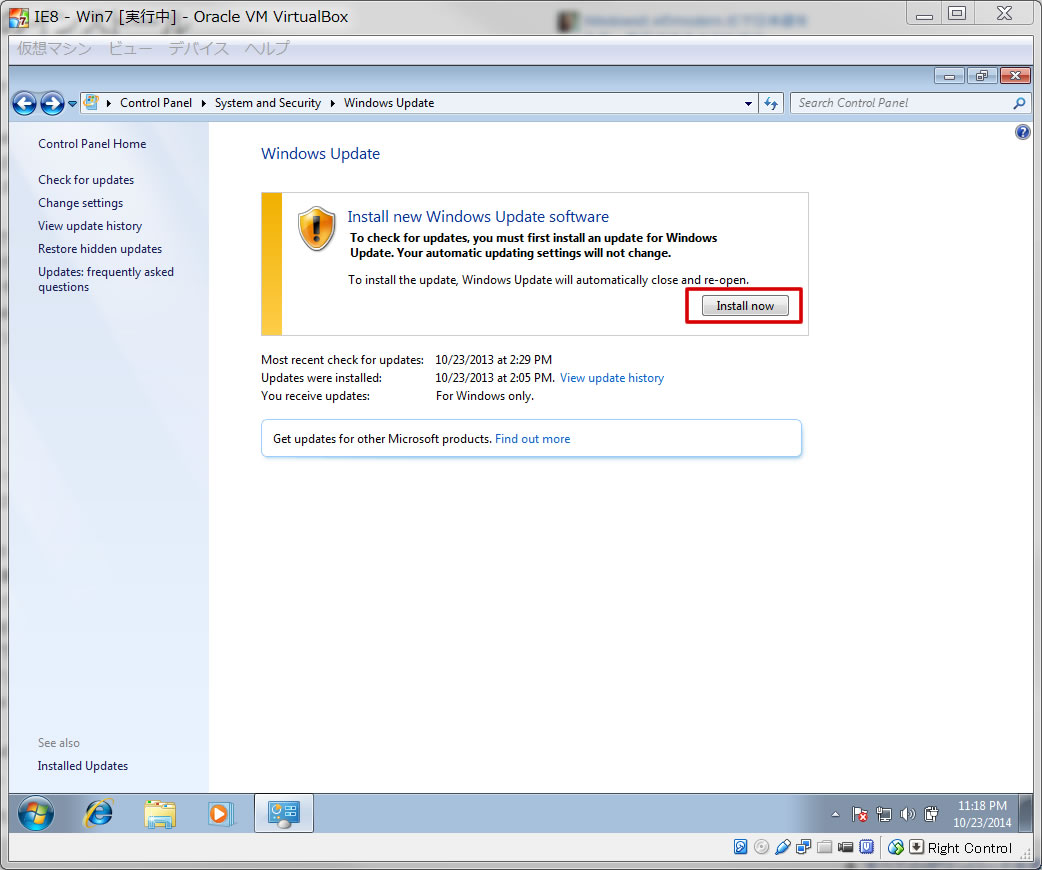Refresh the Windows Update page
Screen dimensions: 1042x870
771,103
